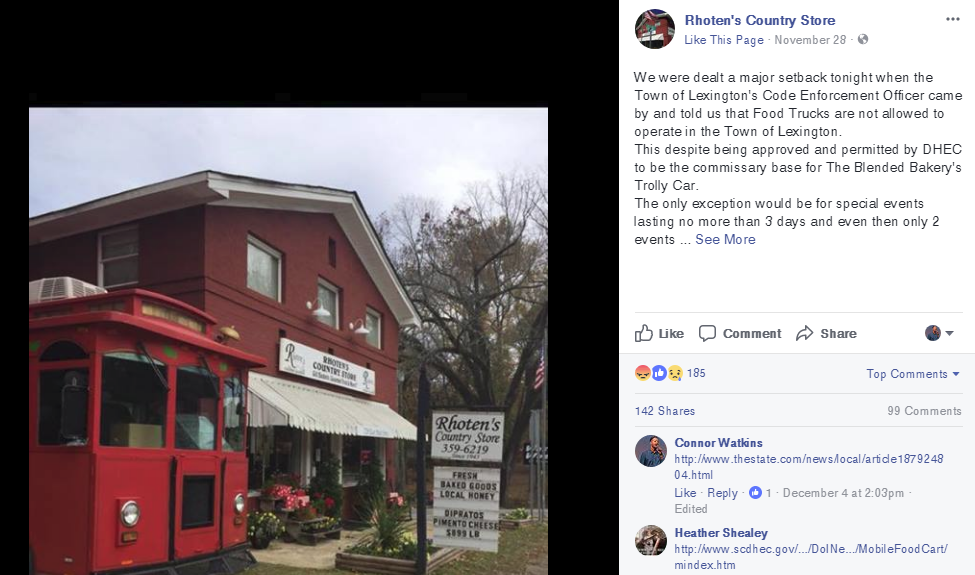Click the angry reaction emoji icon
This screenshot has width=975, height=575.
coord(642,373)
